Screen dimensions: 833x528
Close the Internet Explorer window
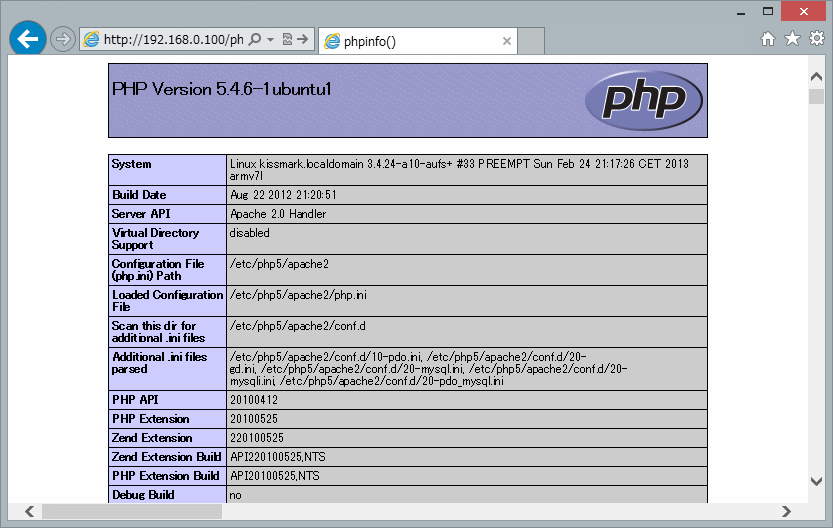pos(803,11)
